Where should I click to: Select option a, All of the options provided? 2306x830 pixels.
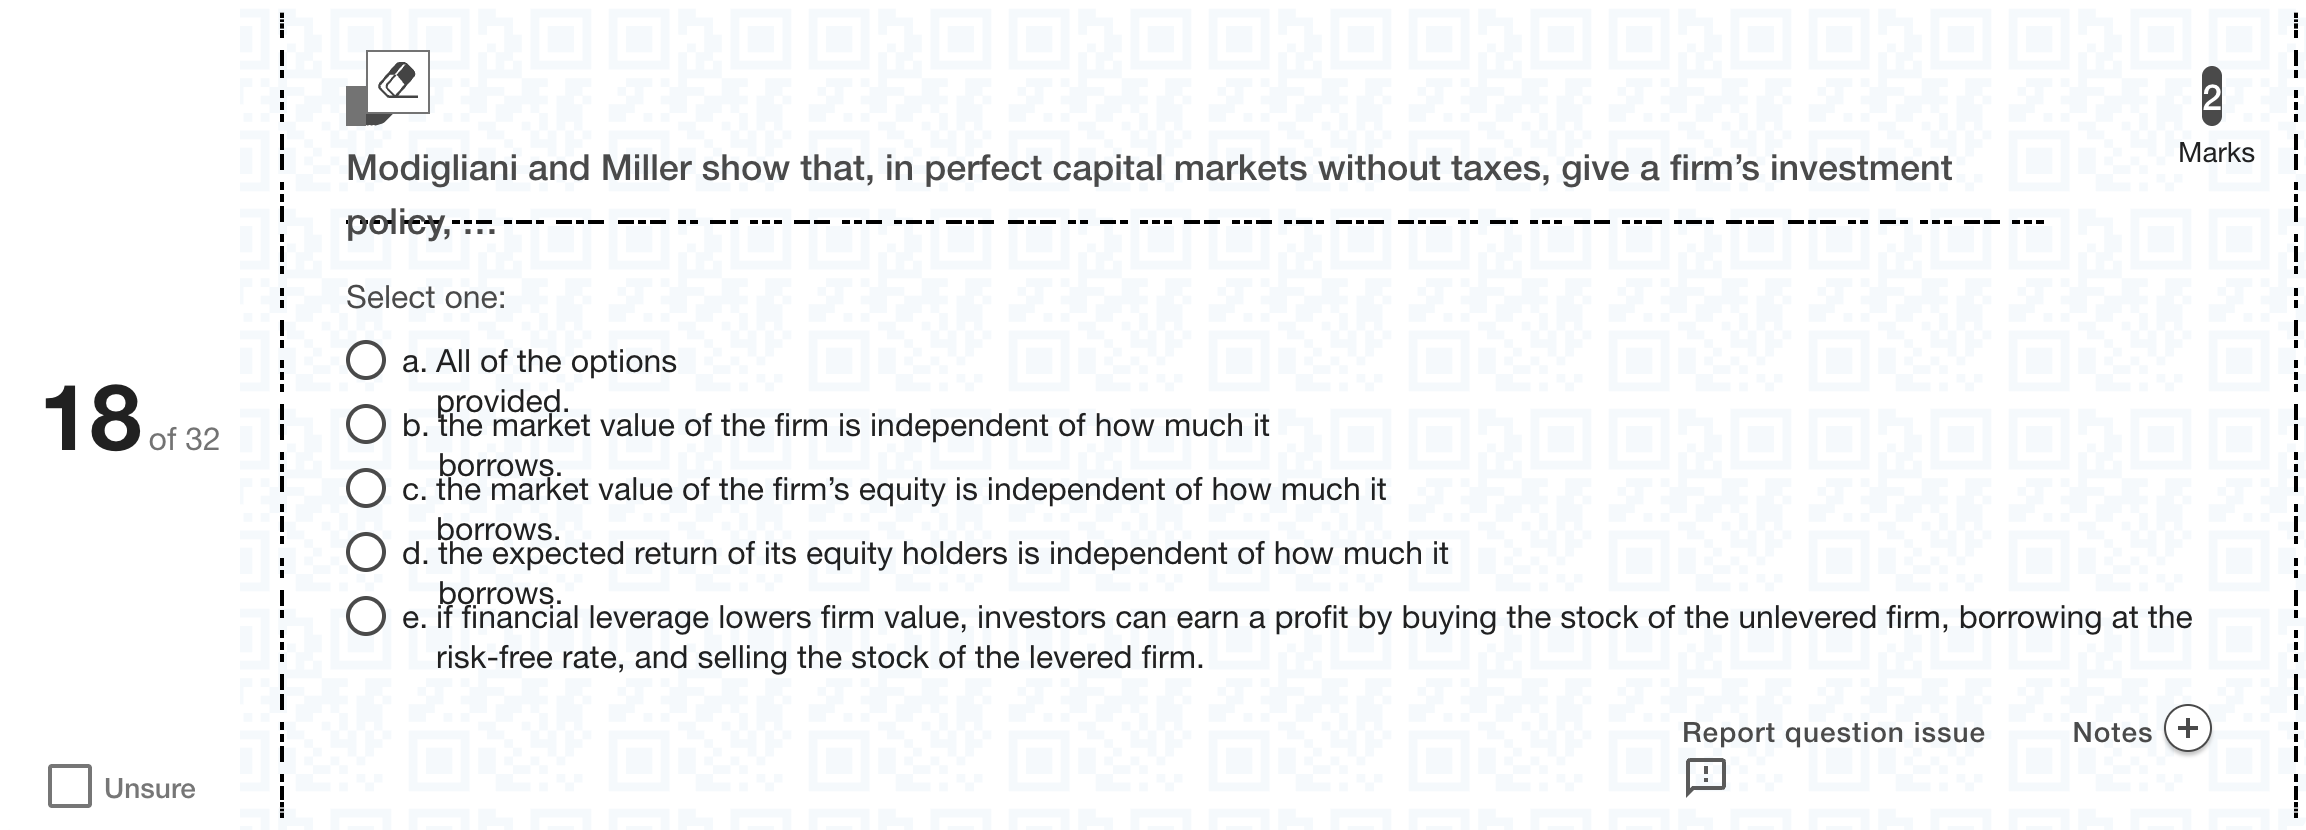[x=366, y=360]
